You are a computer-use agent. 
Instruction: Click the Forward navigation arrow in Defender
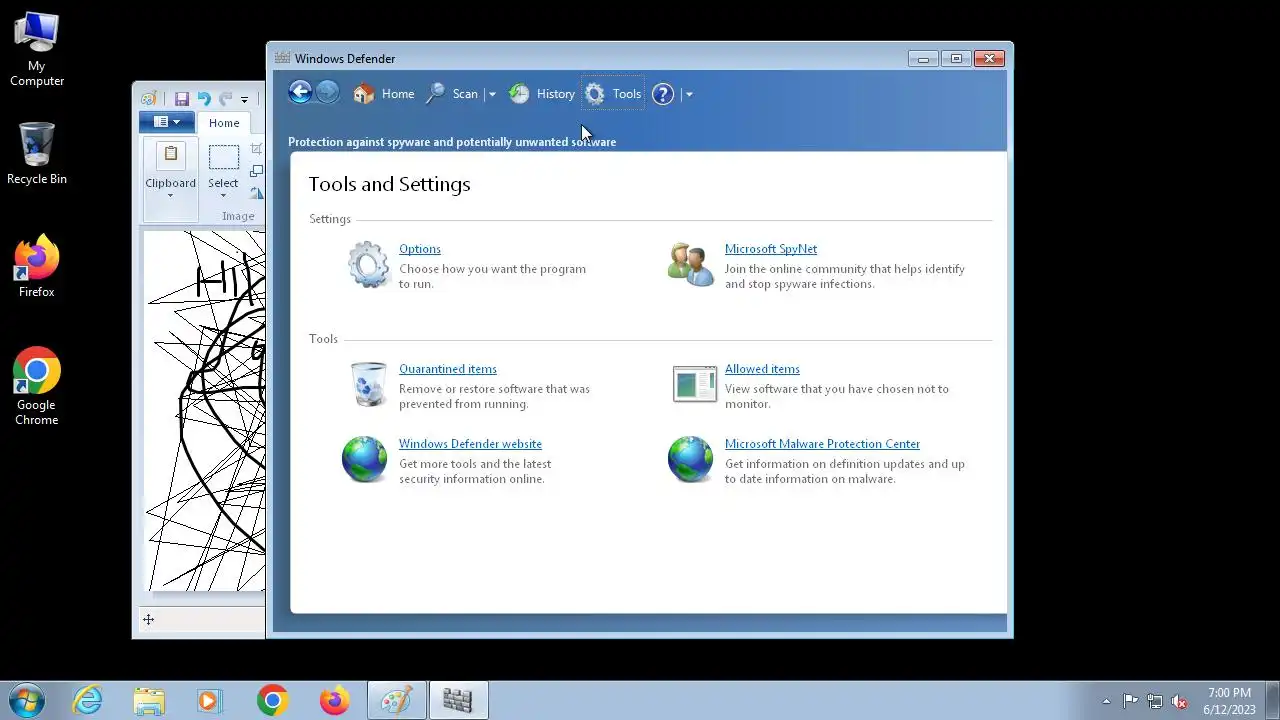[327, 93]
